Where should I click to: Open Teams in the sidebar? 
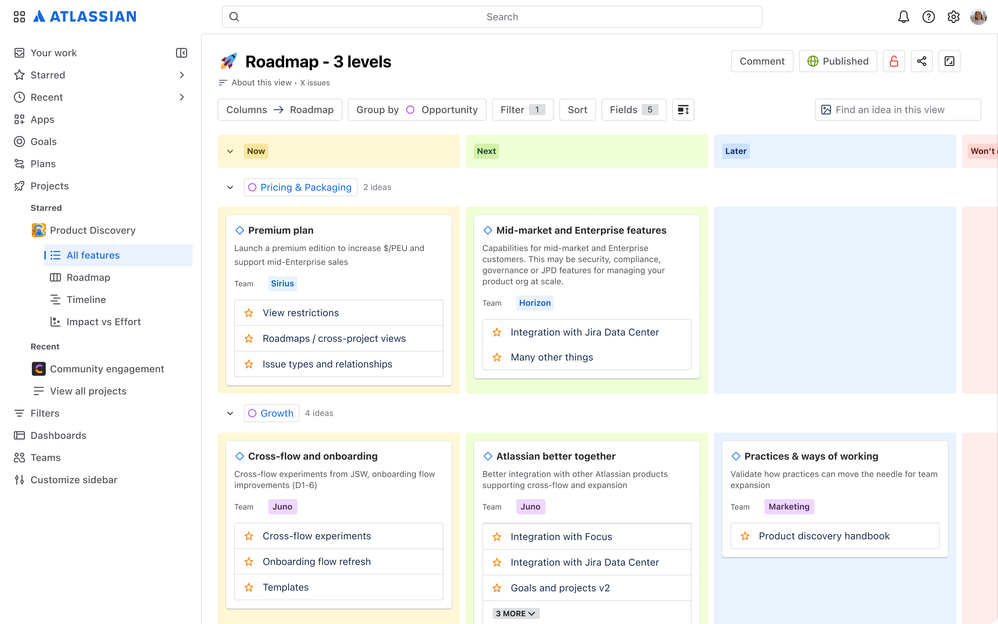coord(45,458)
